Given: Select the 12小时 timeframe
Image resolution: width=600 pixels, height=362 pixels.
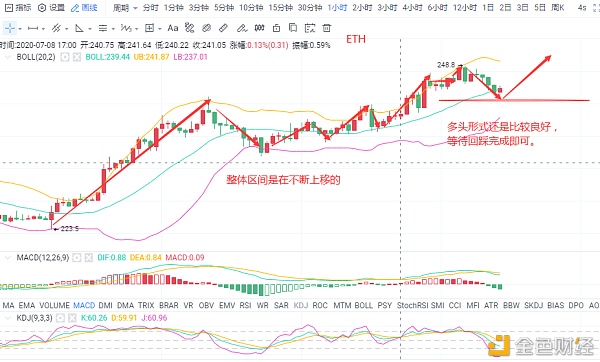Looking at the screenshot, I should 465,8.
